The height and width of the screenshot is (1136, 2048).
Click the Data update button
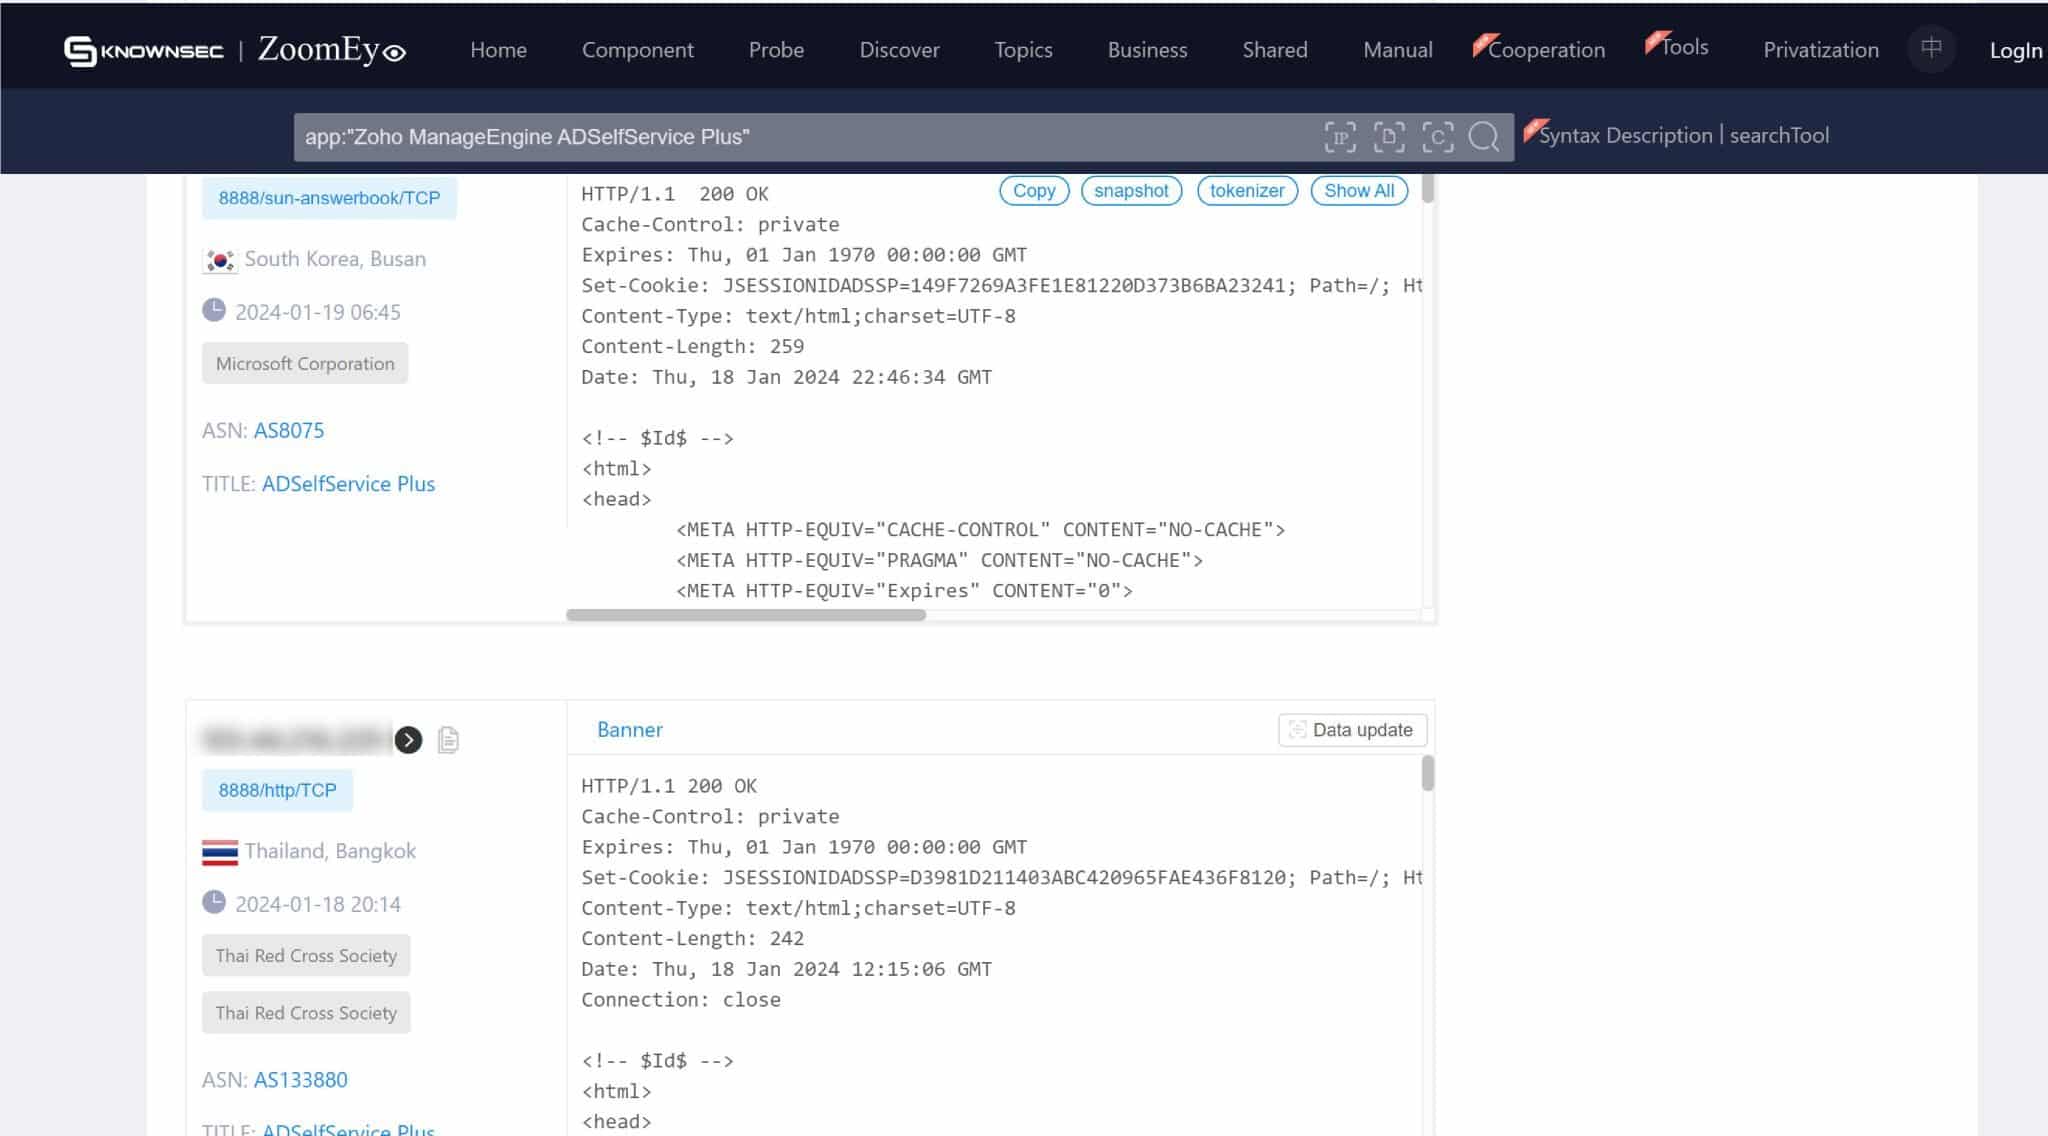(1352, 730)
